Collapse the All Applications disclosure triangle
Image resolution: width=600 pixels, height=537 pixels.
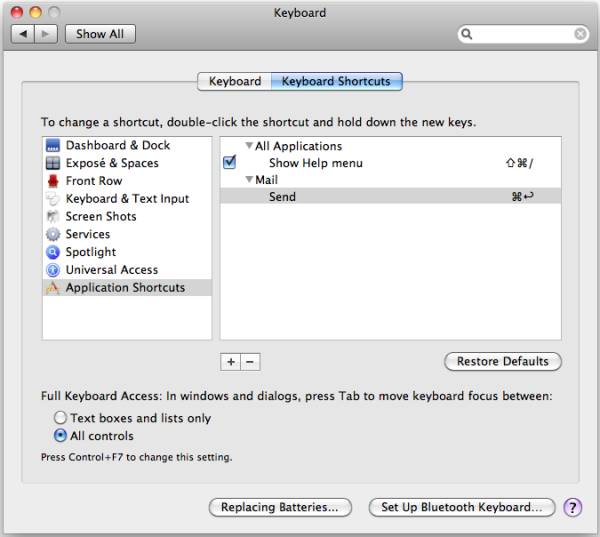[249, 146]
